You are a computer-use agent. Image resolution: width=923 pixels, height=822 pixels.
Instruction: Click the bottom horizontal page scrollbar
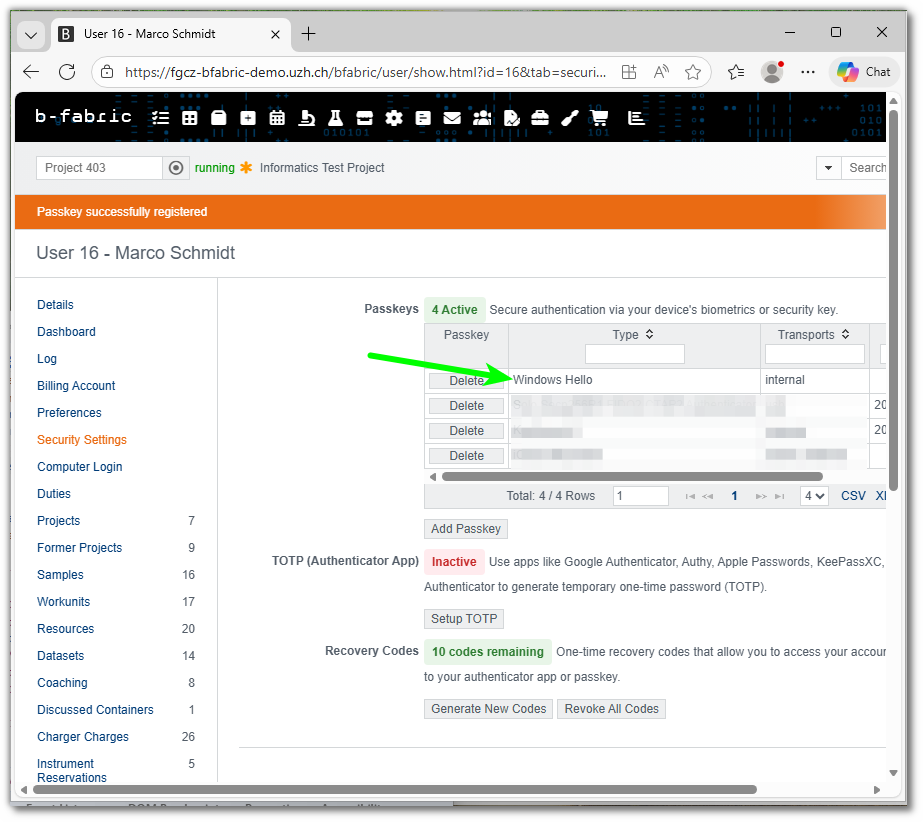pos(393,790)
